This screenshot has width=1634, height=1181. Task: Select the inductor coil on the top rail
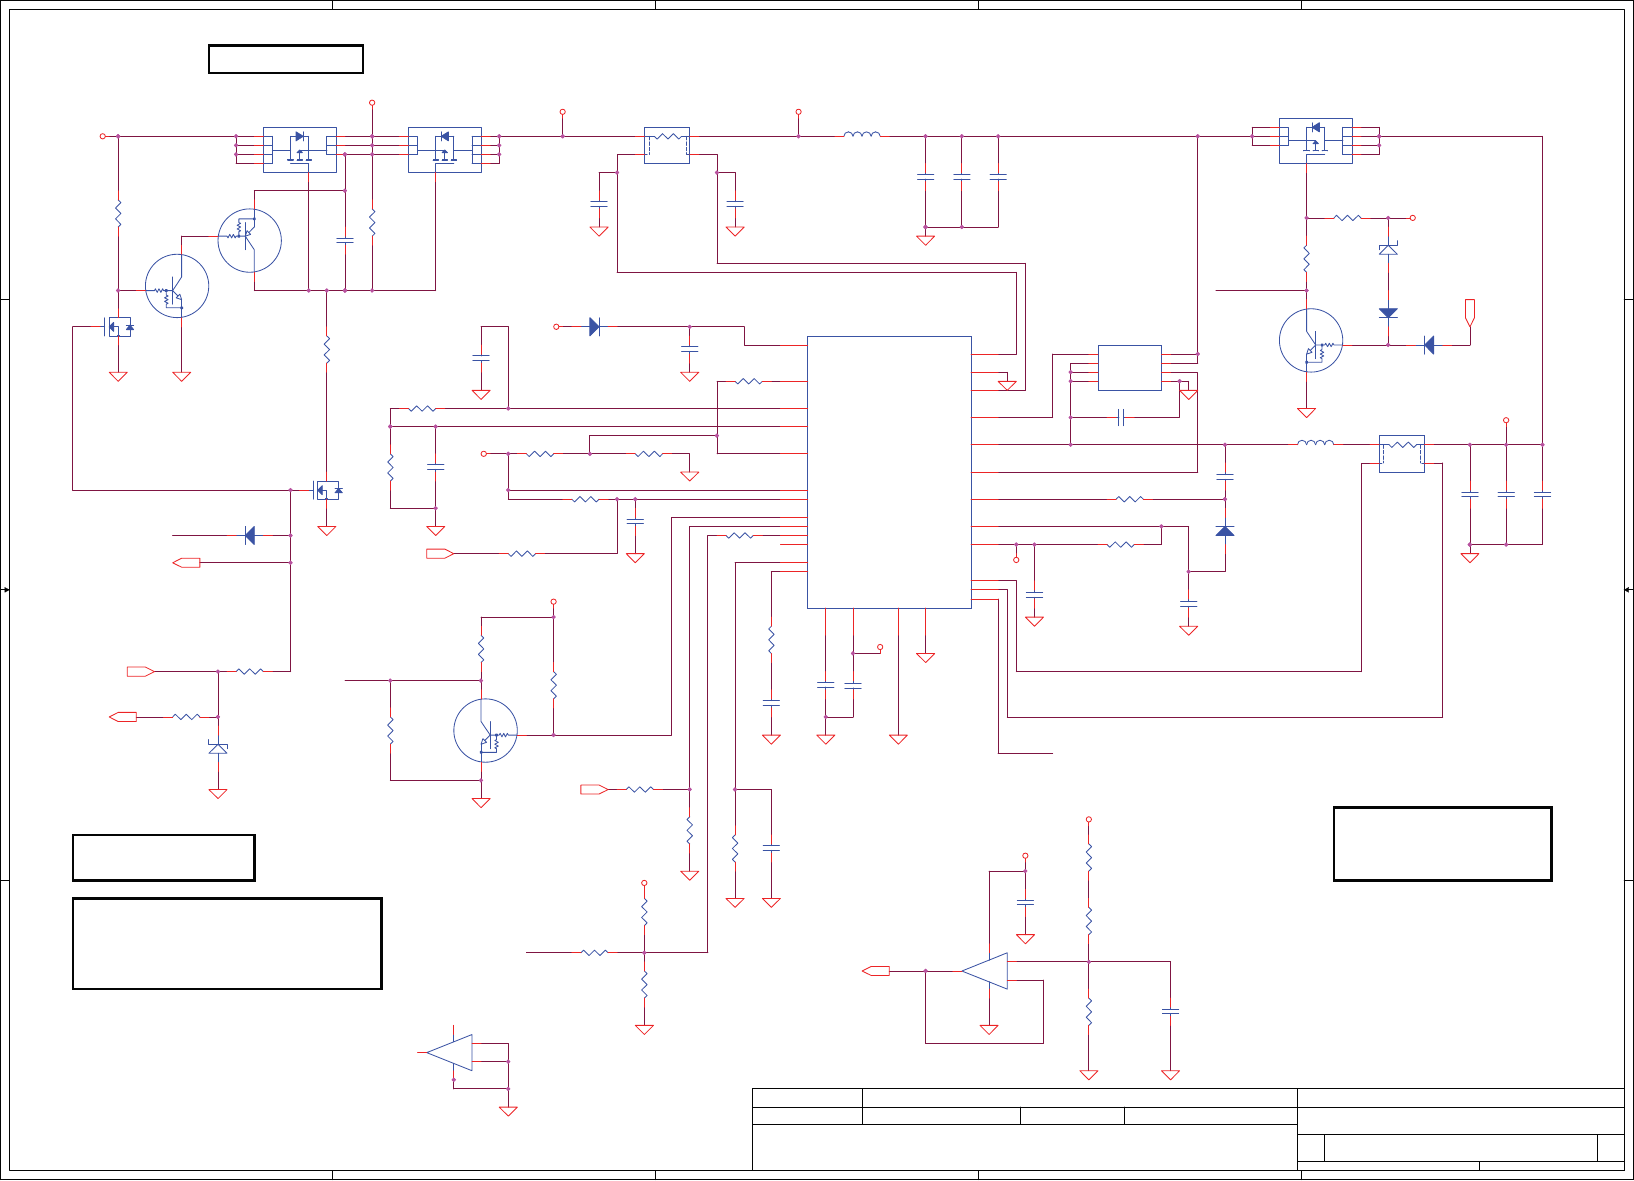[862, 134]
